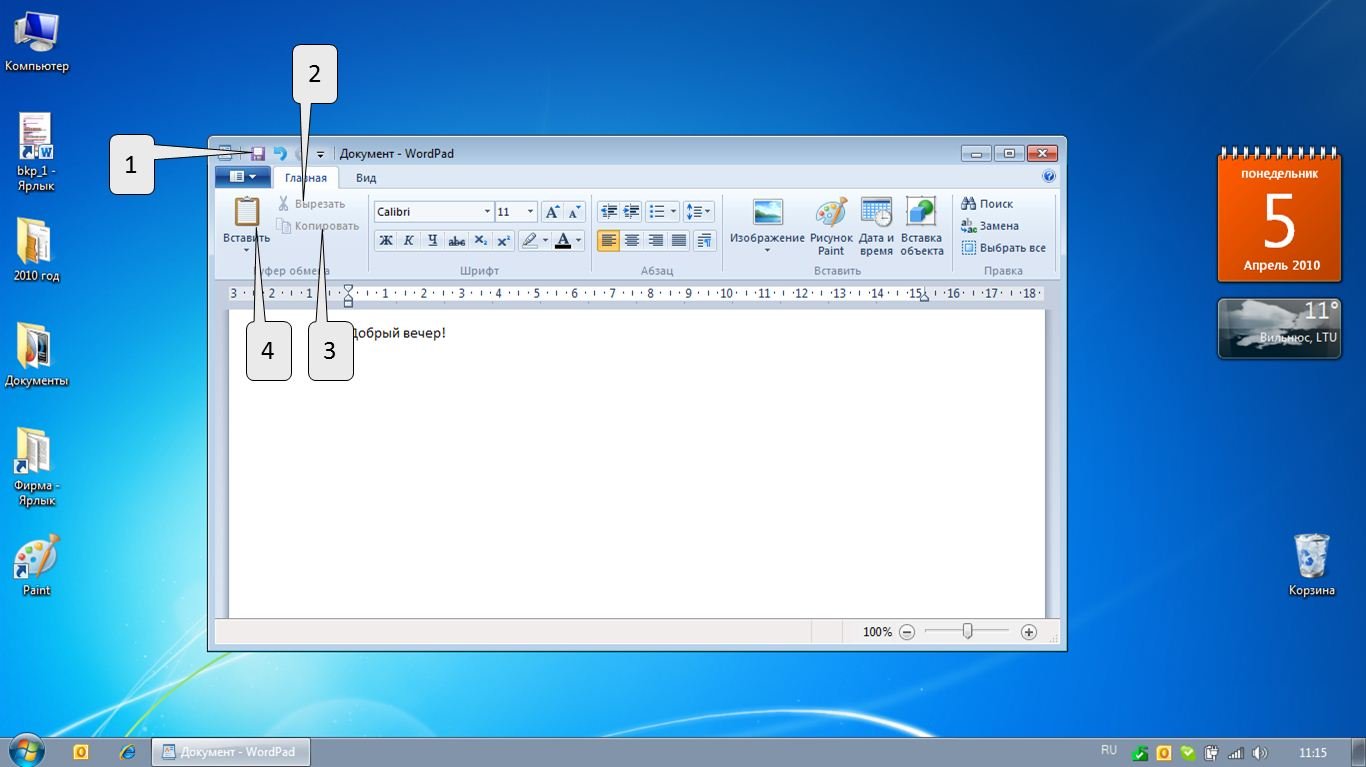The image size is (1366, 767).
Task: Click the Выбрать все button
Action: (x=1004, y=248)
